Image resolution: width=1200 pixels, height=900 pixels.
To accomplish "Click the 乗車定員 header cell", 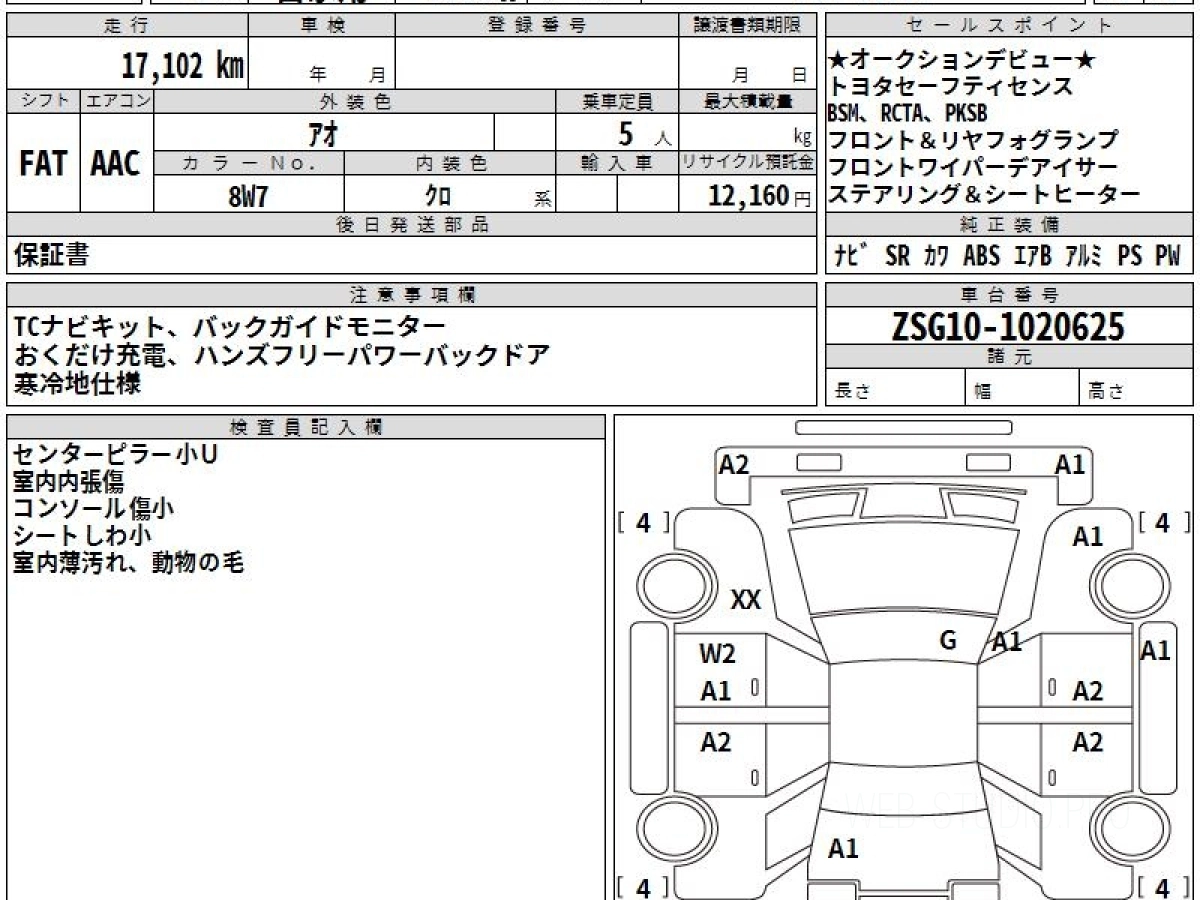I will pos(617,102).
